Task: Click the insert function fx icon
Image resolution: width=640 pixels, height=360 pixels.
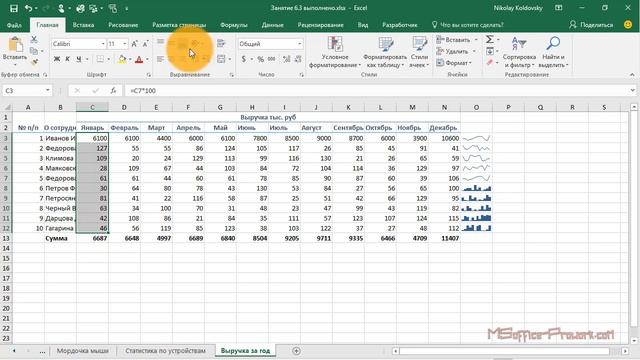Action: 113,91
